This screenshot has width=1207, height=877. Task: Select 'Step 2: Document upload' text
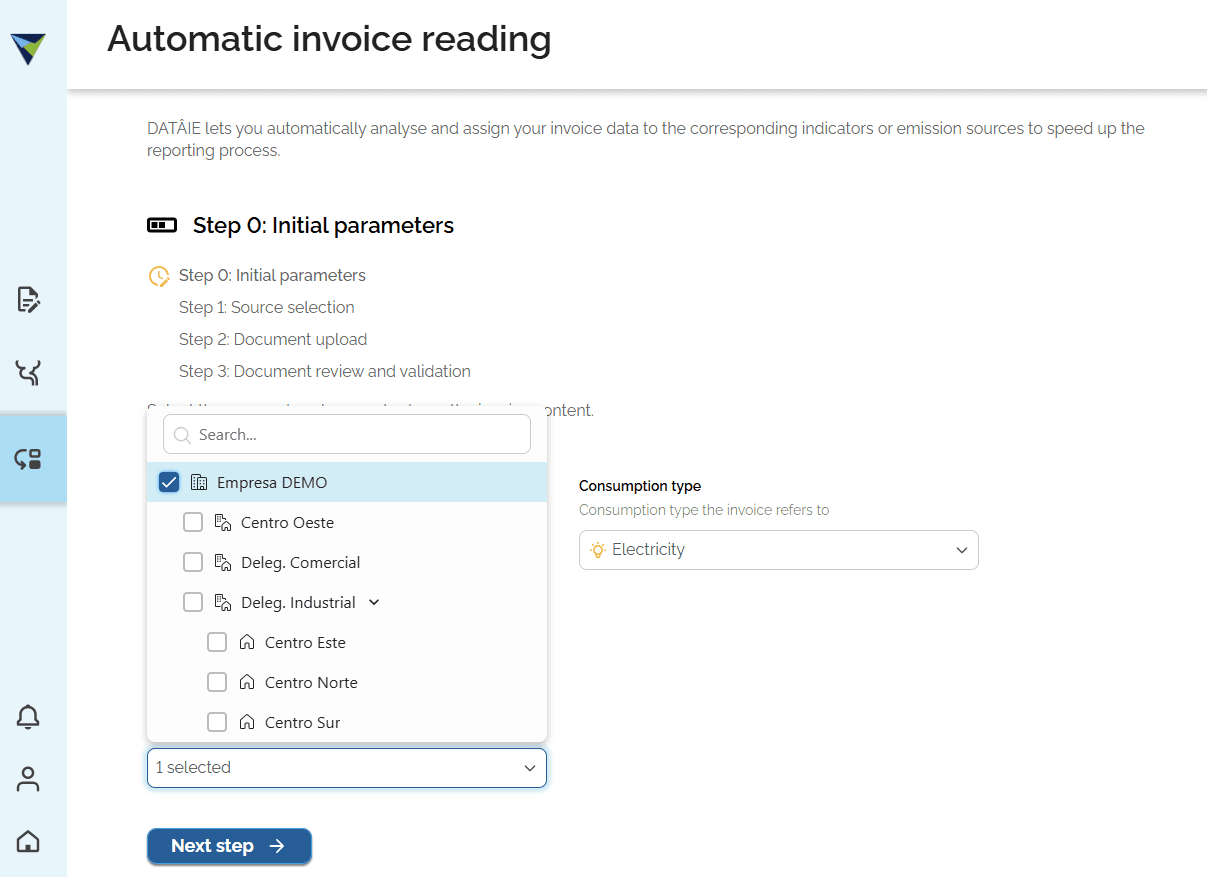point(273,339)
